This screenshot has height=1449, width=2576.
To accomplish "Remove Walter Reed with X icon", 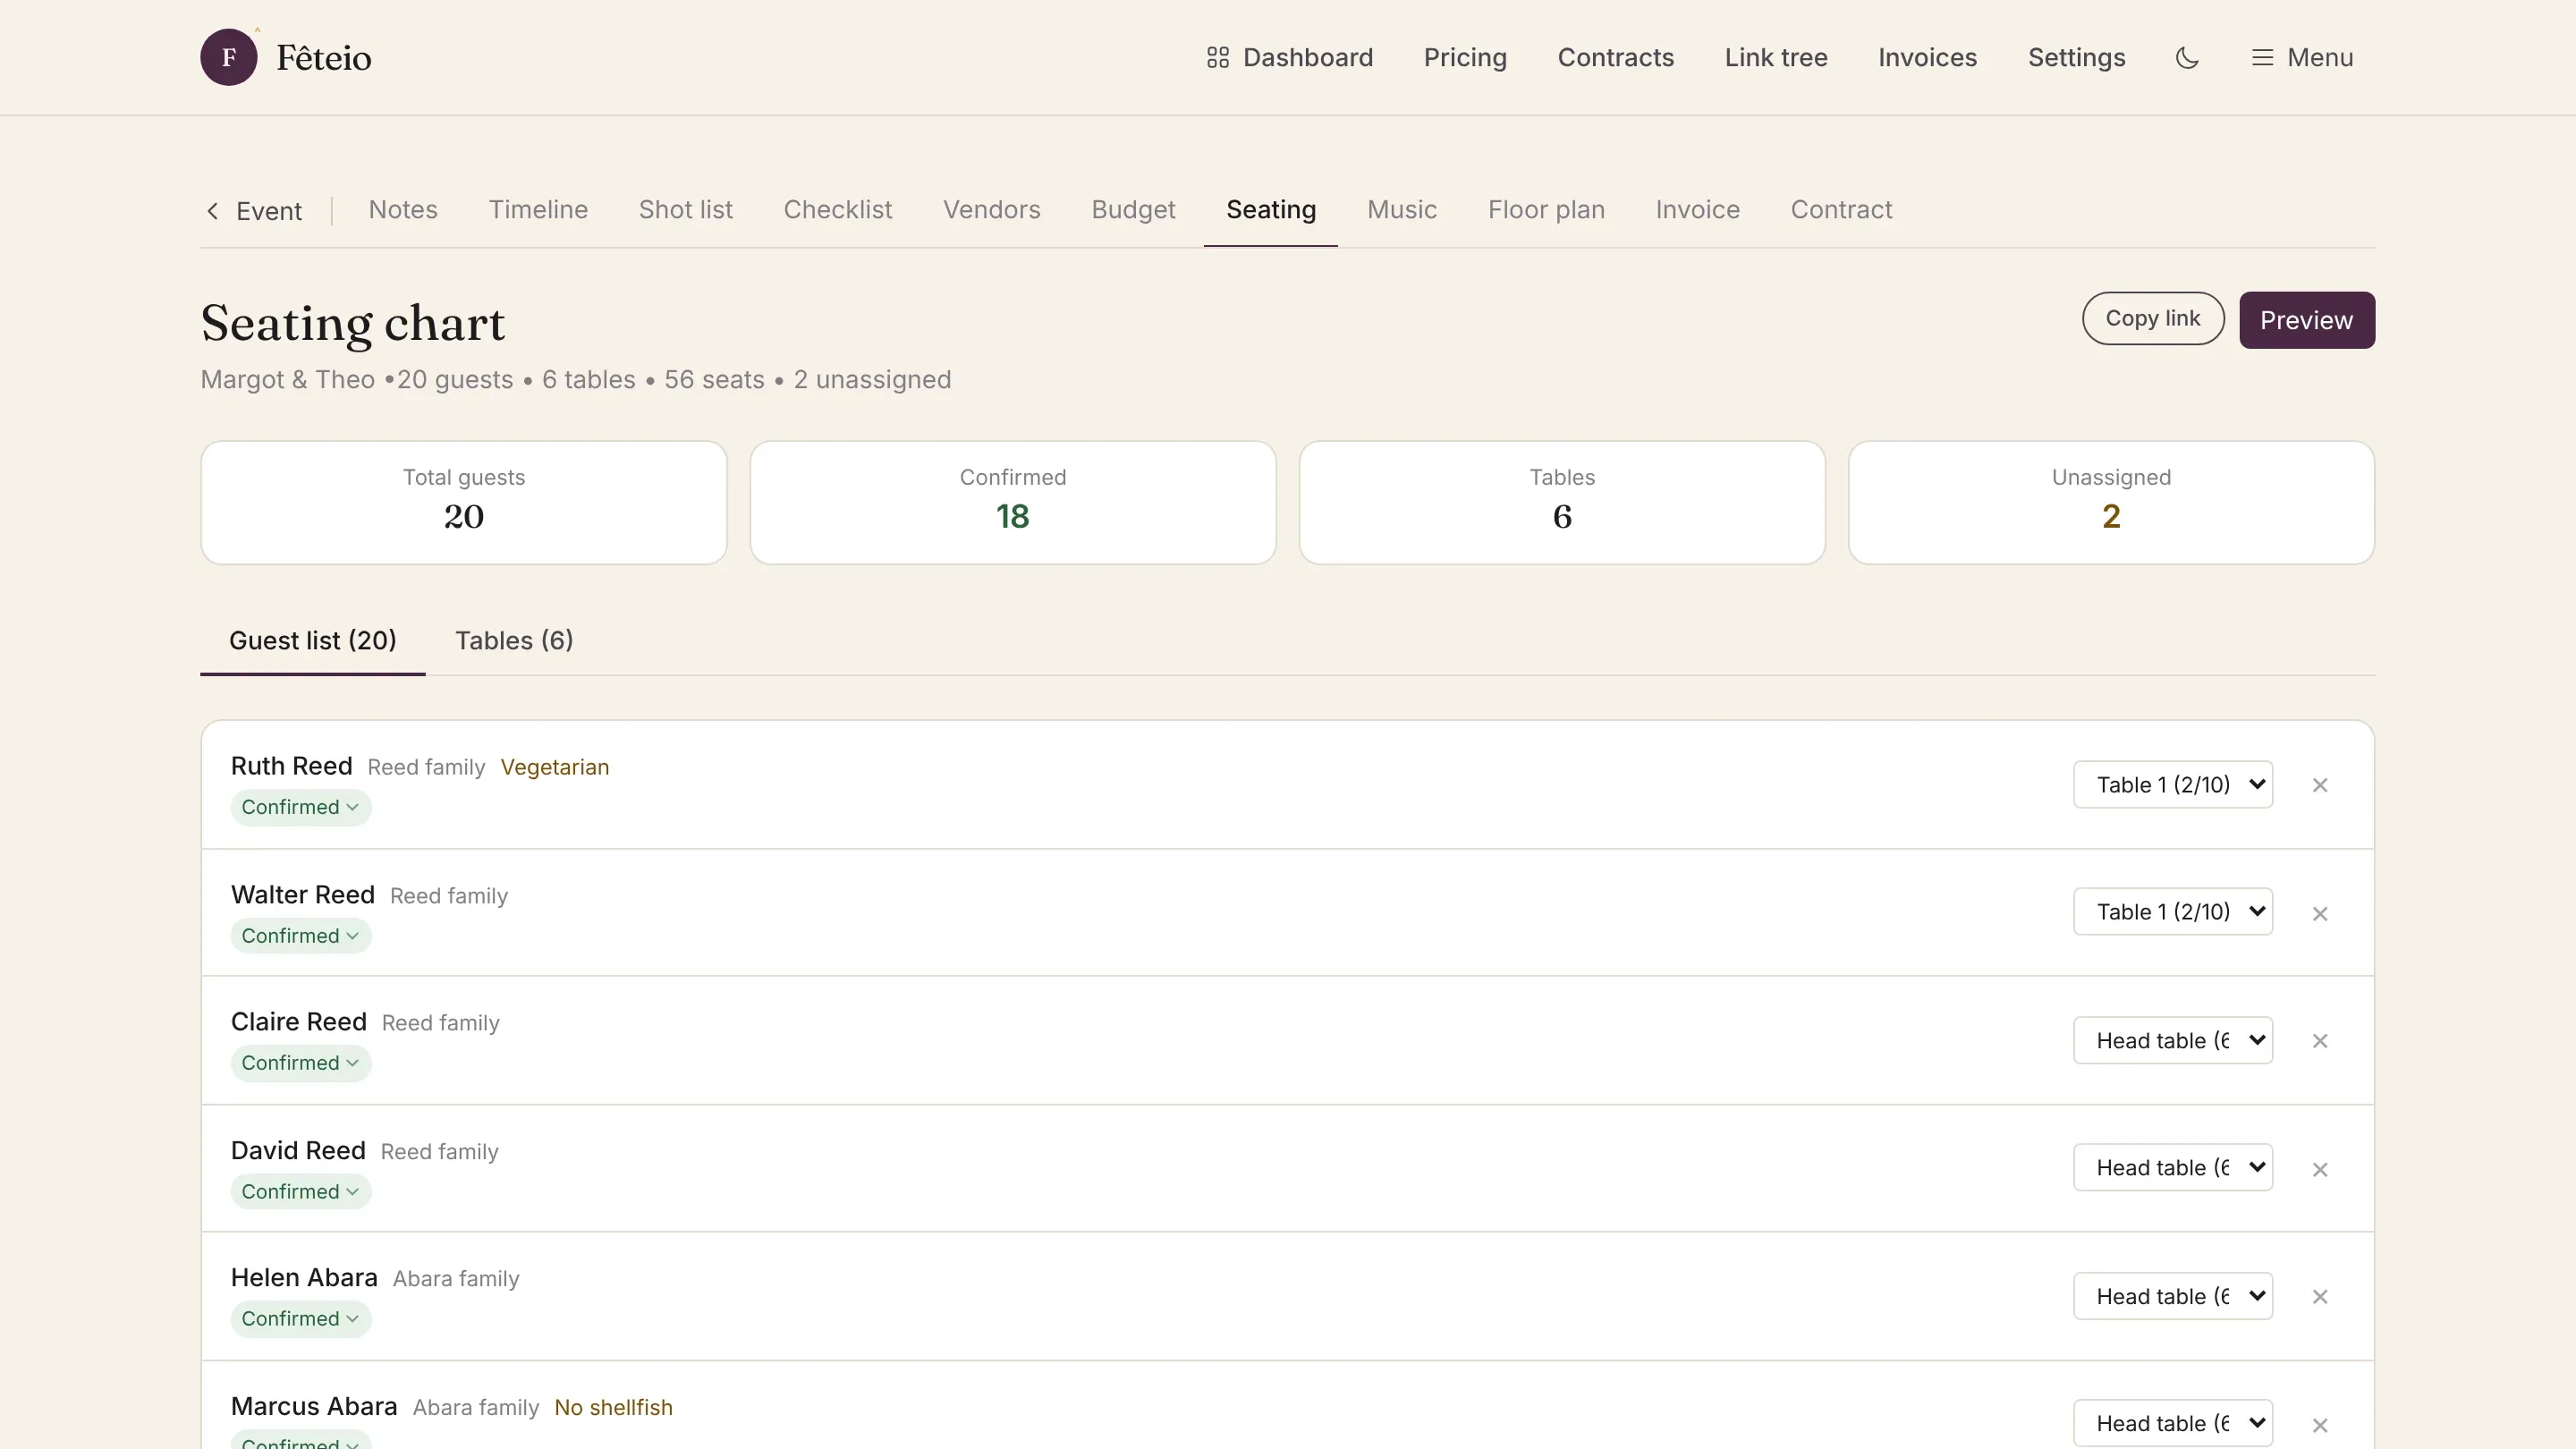I will tap(2320, 913).
